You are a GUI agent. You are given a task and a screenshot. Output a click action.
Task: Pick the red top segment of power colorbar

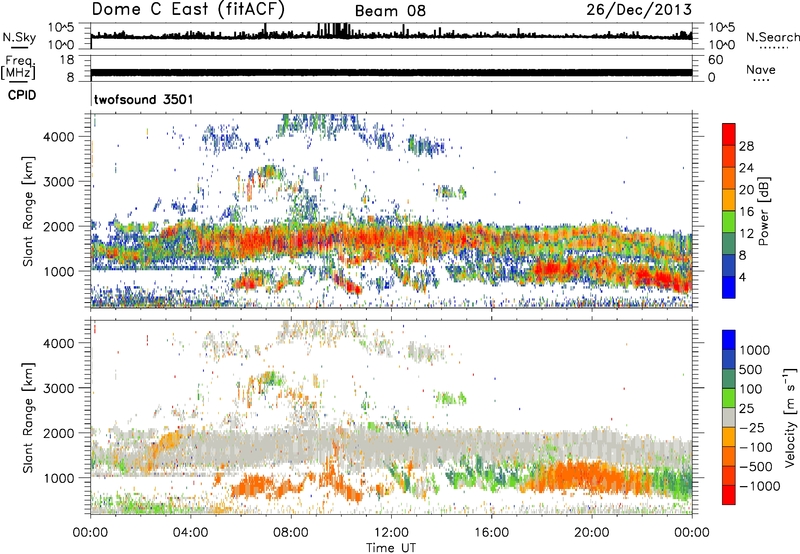click(x=729, y=135)
